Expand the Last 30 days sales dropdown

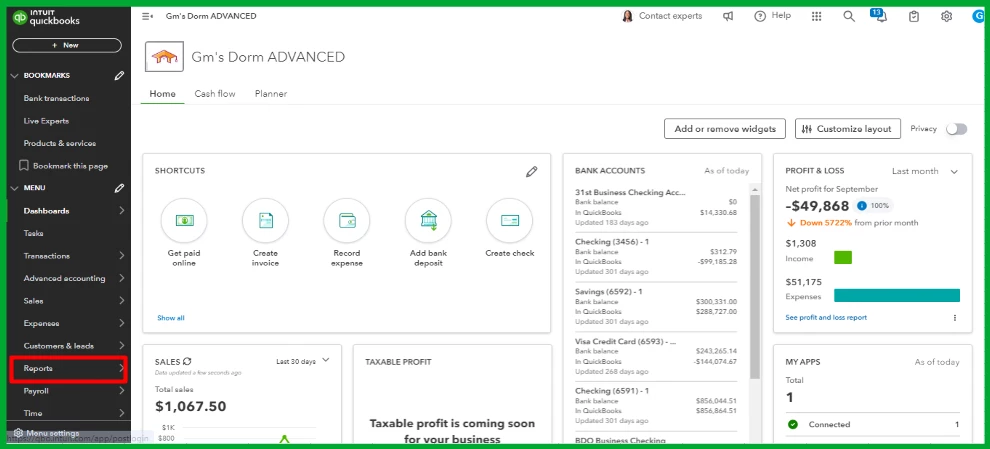tap(303, 361)
